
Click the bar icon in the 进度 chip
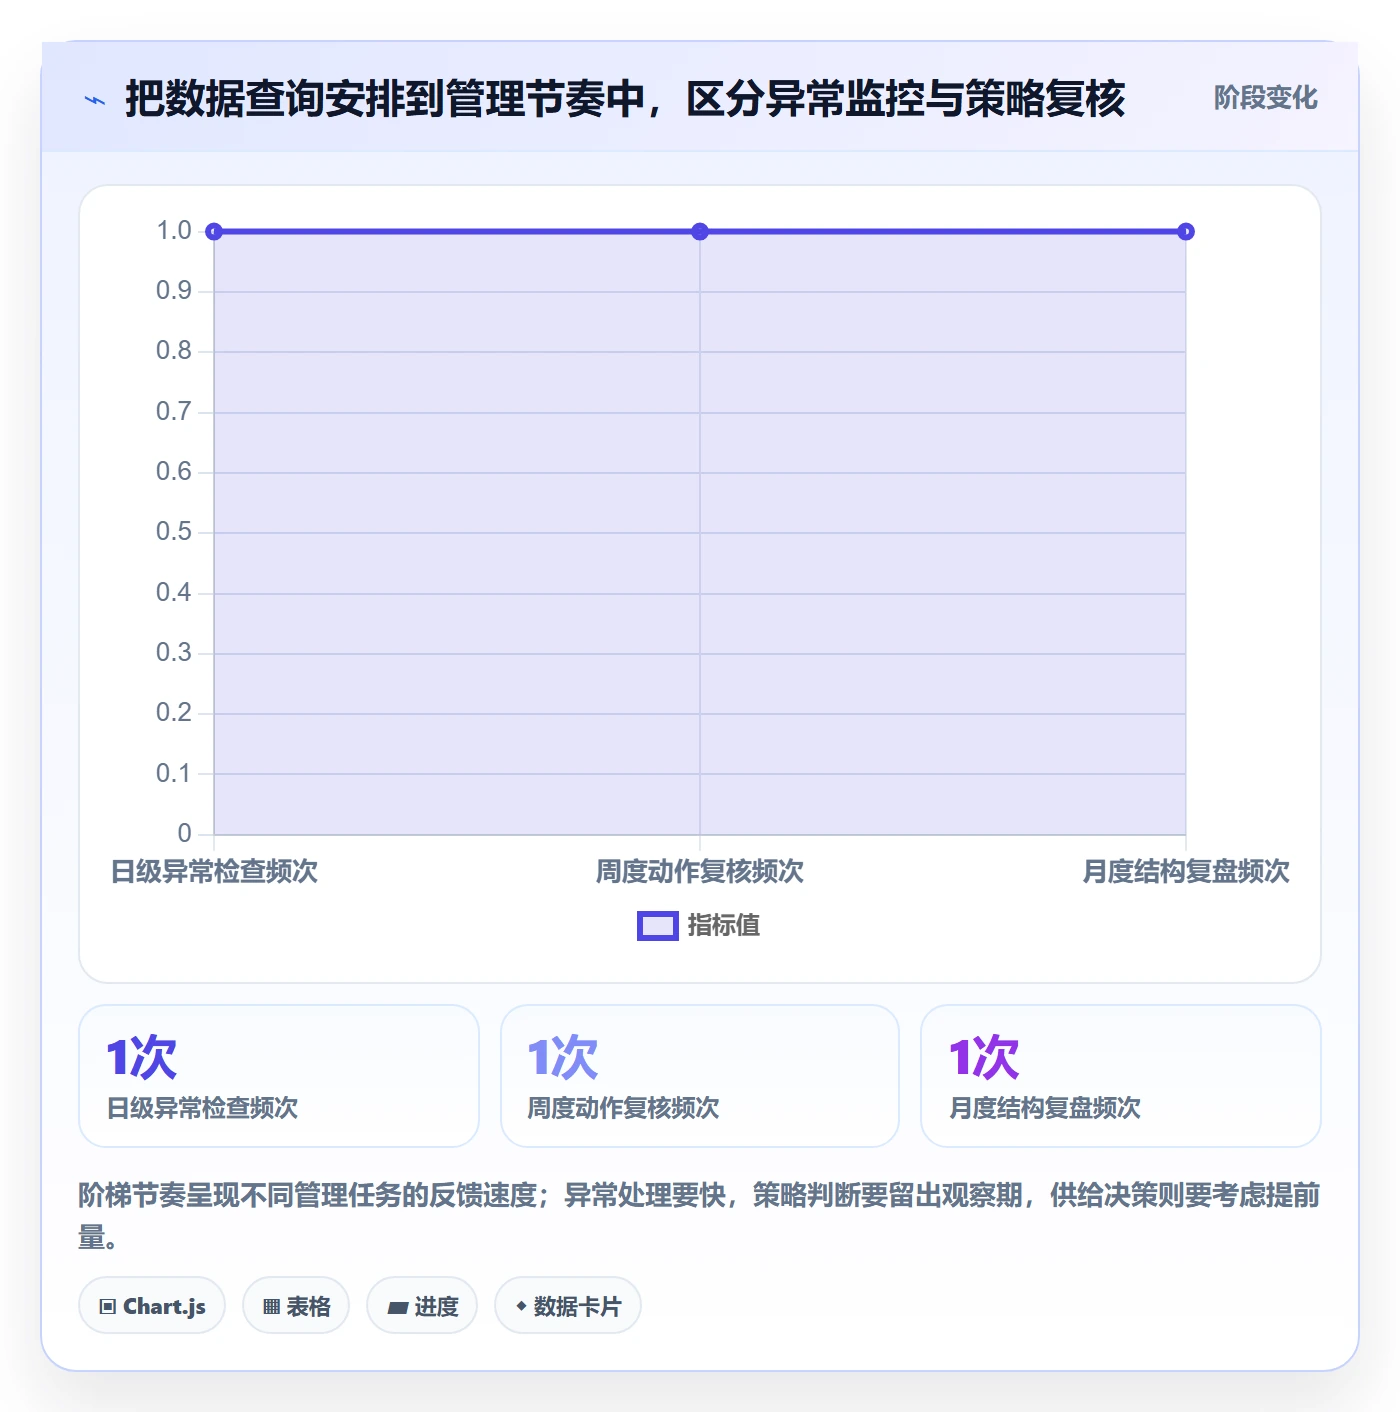tap(398, 1307)
